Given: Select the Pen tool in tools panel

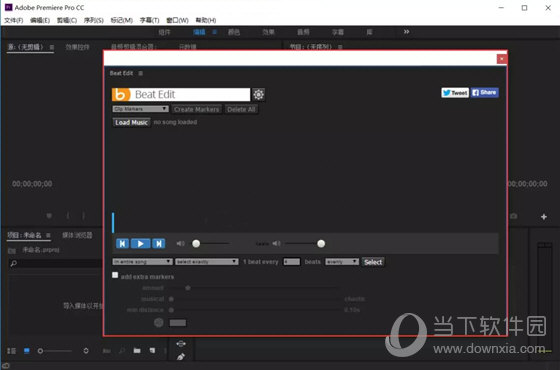Looking at the screenshot, I should (x=181, y=357).
